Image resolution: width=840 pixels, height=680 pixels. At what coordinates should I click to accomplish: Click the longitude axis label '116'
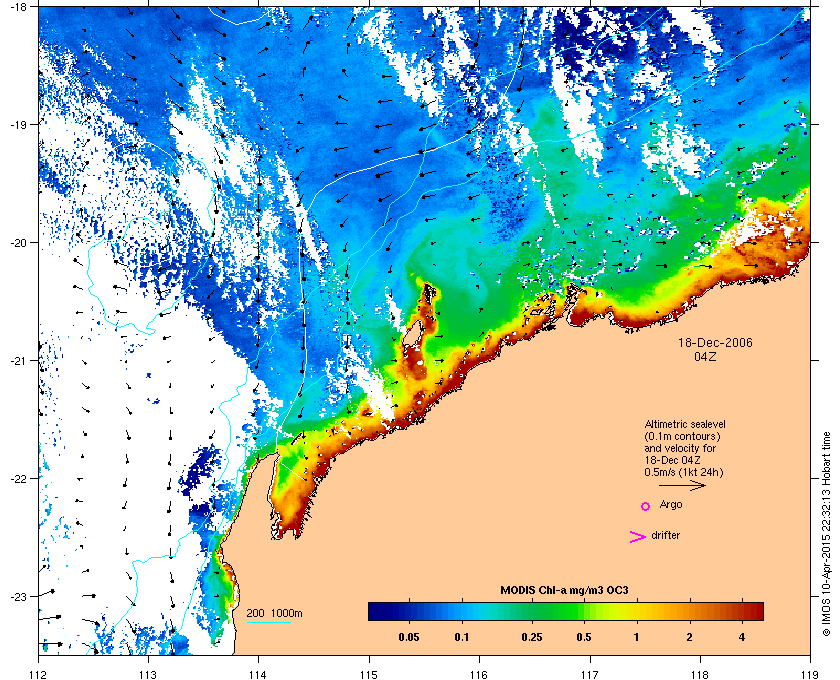click(479, 674)
